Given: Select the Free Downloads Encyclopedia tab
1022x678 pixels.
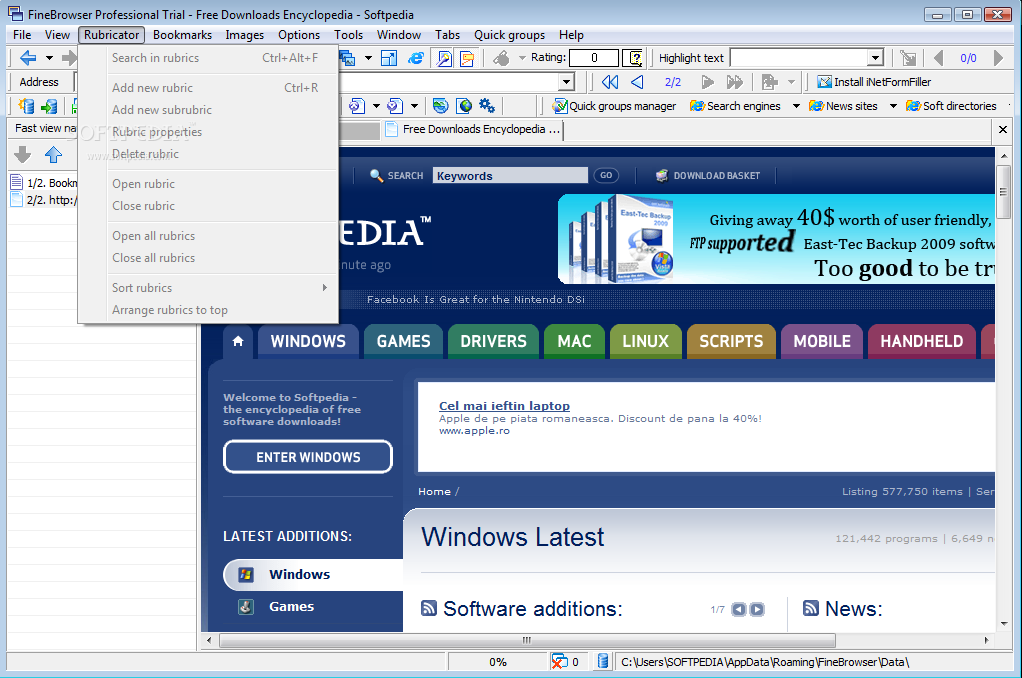Looking at the screenshot, I should pos(474,130).
